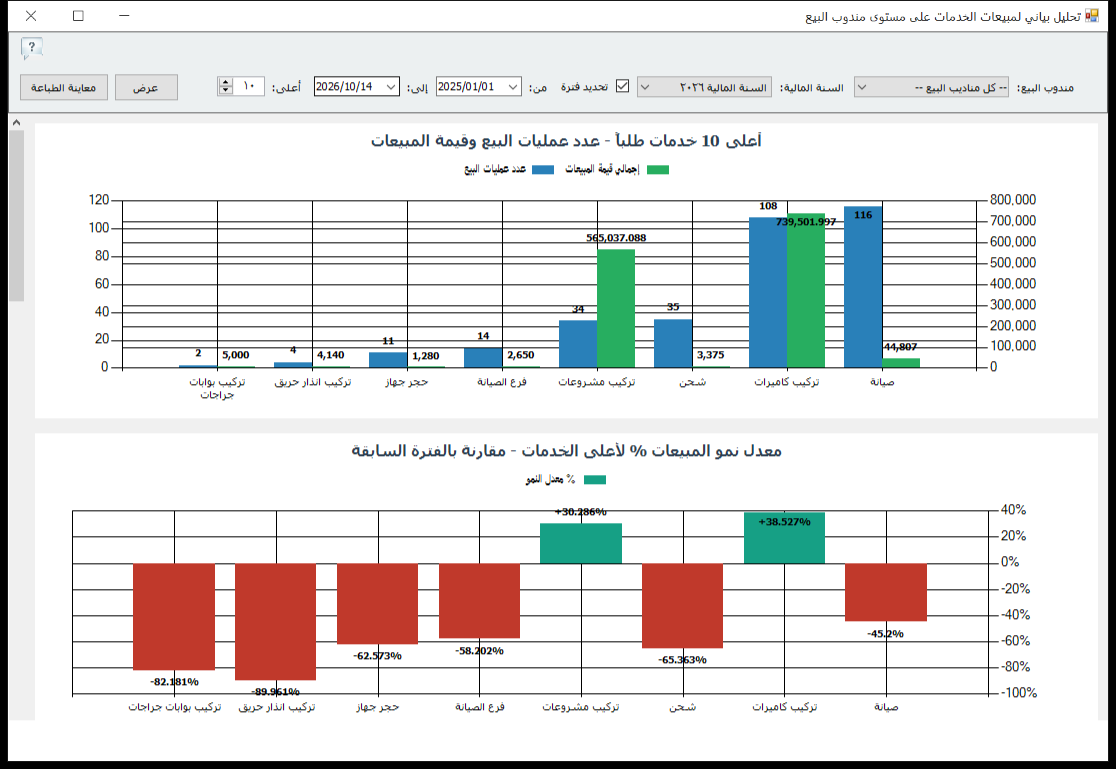Click the blue تركيب كاميرات bar labeled 108
The width and height of the screenshot is (1116, 769).
768,293
